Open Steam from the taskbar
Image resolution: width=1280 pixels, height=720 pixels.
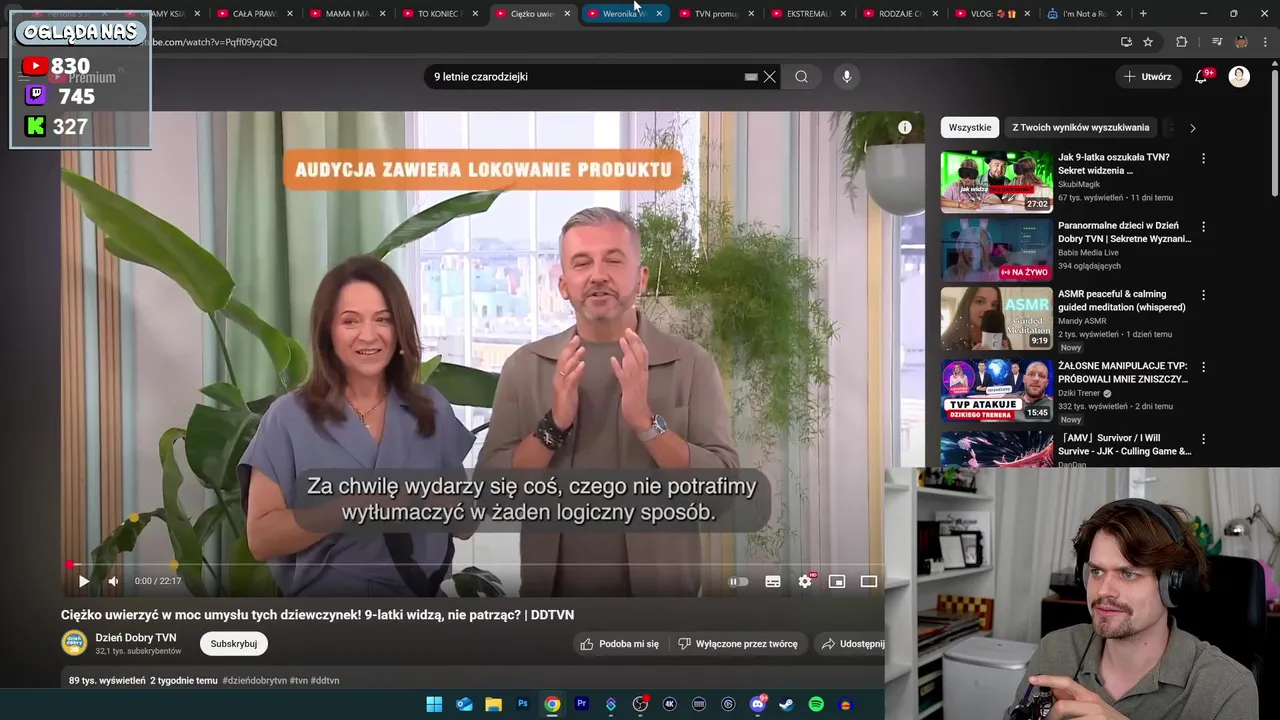787,704
